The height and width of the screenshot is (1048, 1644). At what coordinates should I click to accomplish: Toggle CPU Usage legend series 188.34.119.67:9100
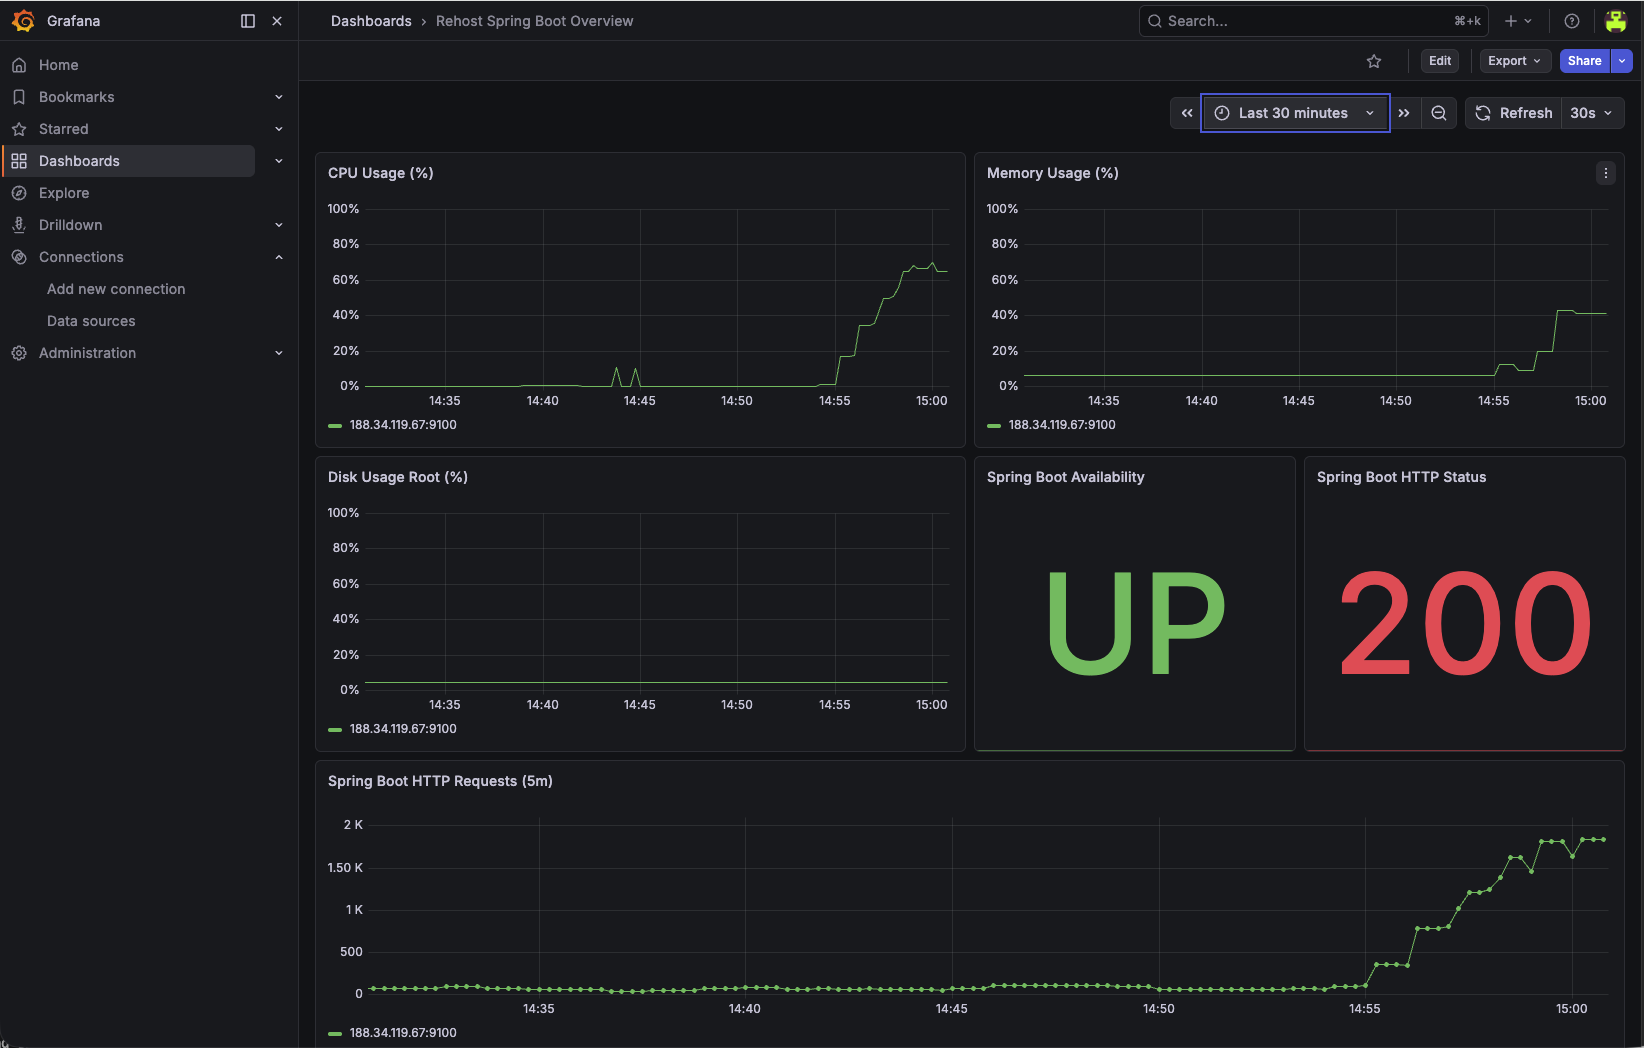403,425
